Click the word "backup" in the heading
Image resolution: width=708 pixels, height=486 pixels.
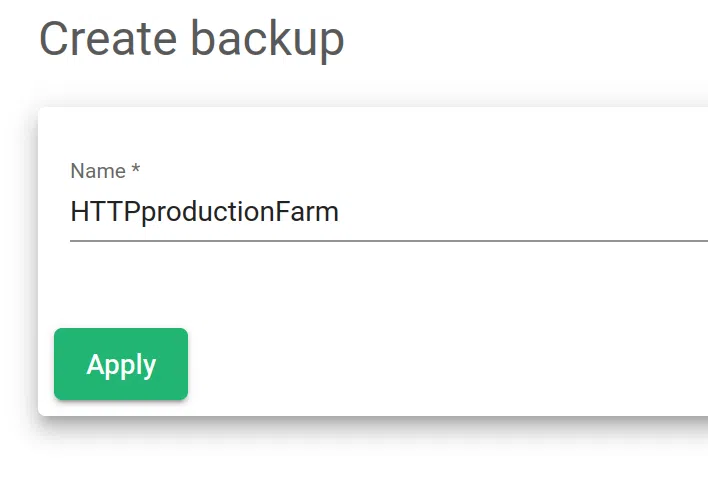pyautogui.click(x=267, y=40)
